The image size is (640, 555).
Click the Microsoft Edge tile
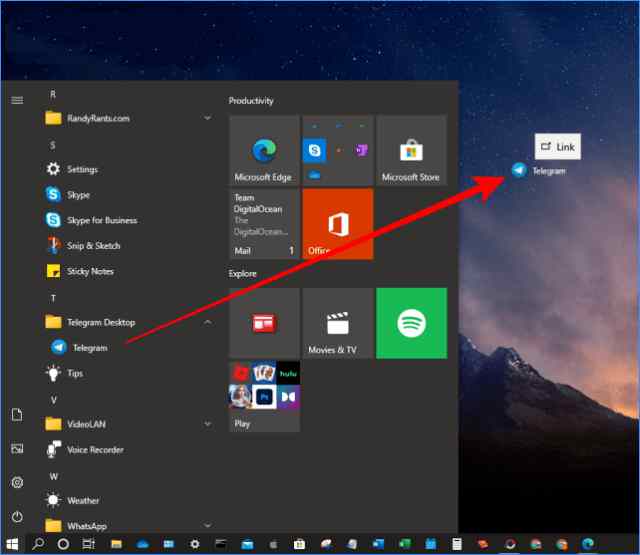coord(264,151)
